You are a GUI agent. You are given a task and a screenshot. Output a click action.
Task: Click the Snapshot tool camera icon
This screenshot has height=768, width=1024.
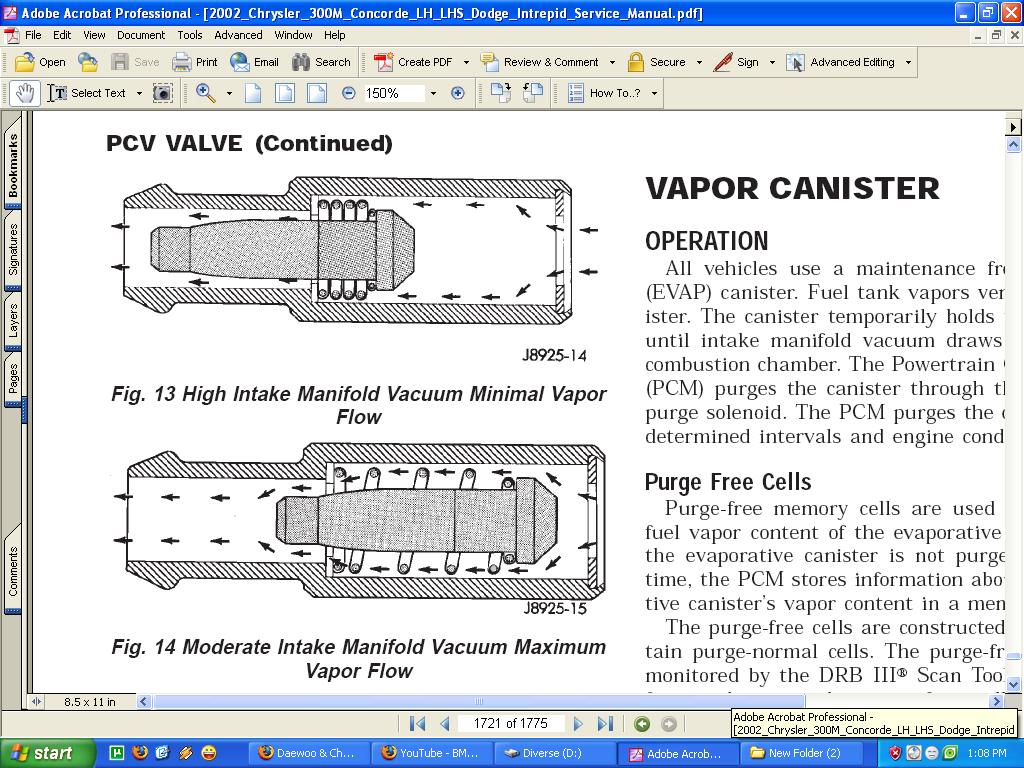coord(162,93)
